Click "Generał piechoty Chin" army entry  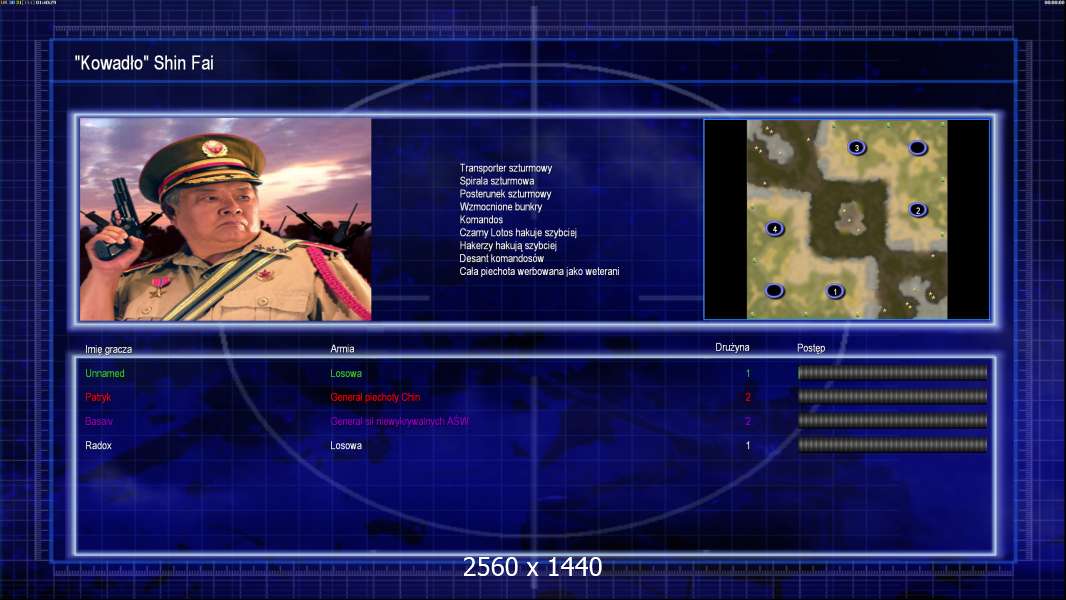375,397
